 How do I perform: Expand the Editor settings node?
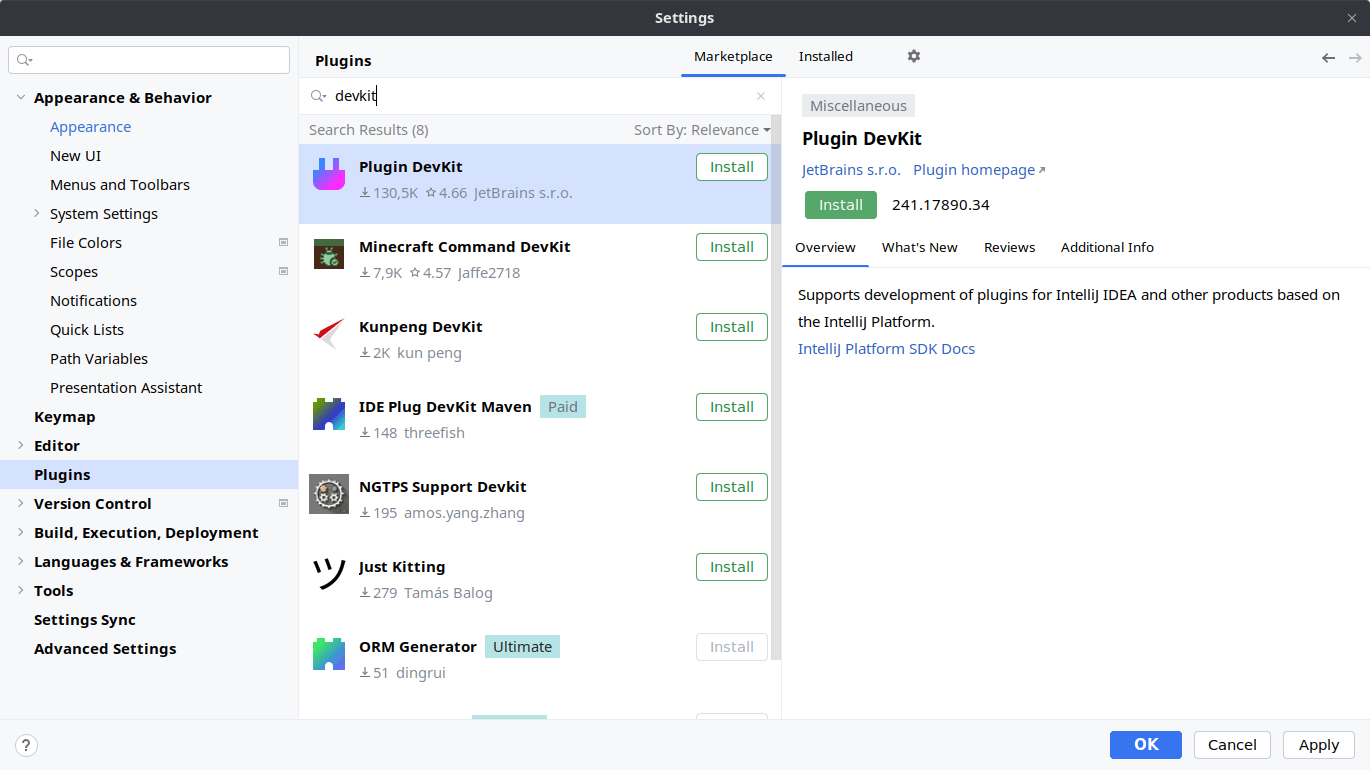(x=21, y=445)
